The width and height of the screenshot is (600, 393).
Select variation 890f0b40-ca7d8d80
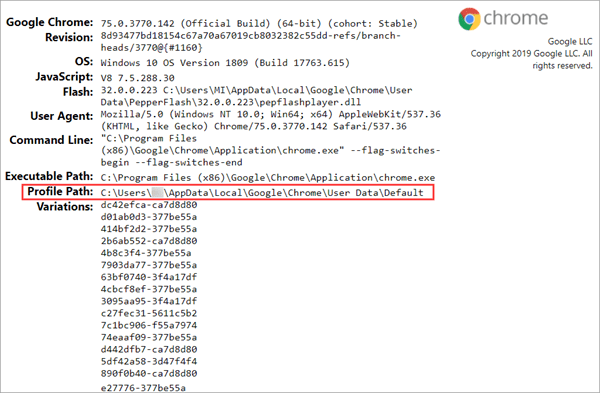click(x=149, y=373)
